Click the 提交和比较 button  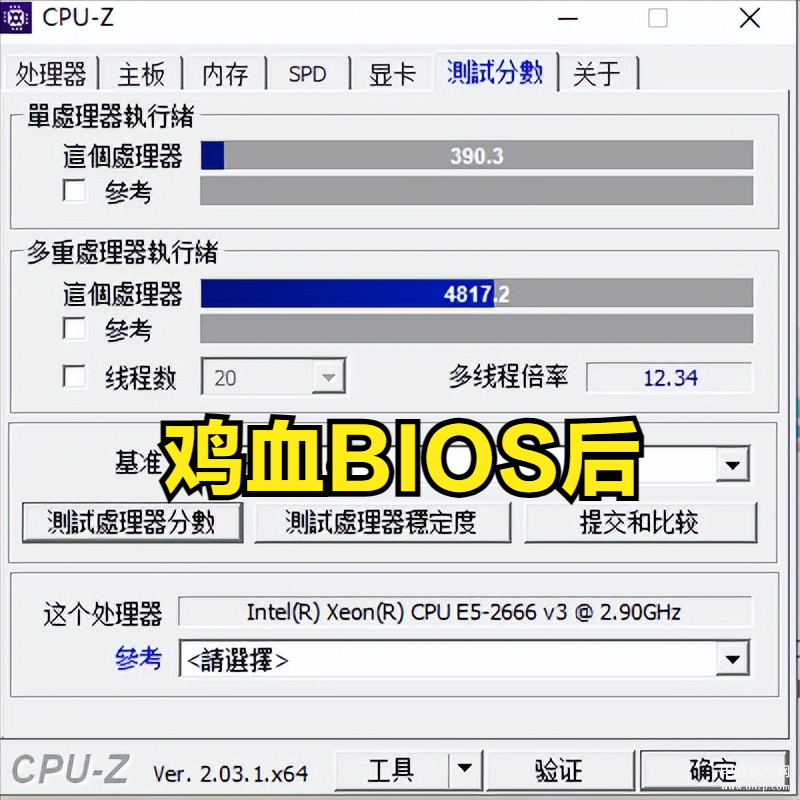pyautogui.click(x=640, y=522)
